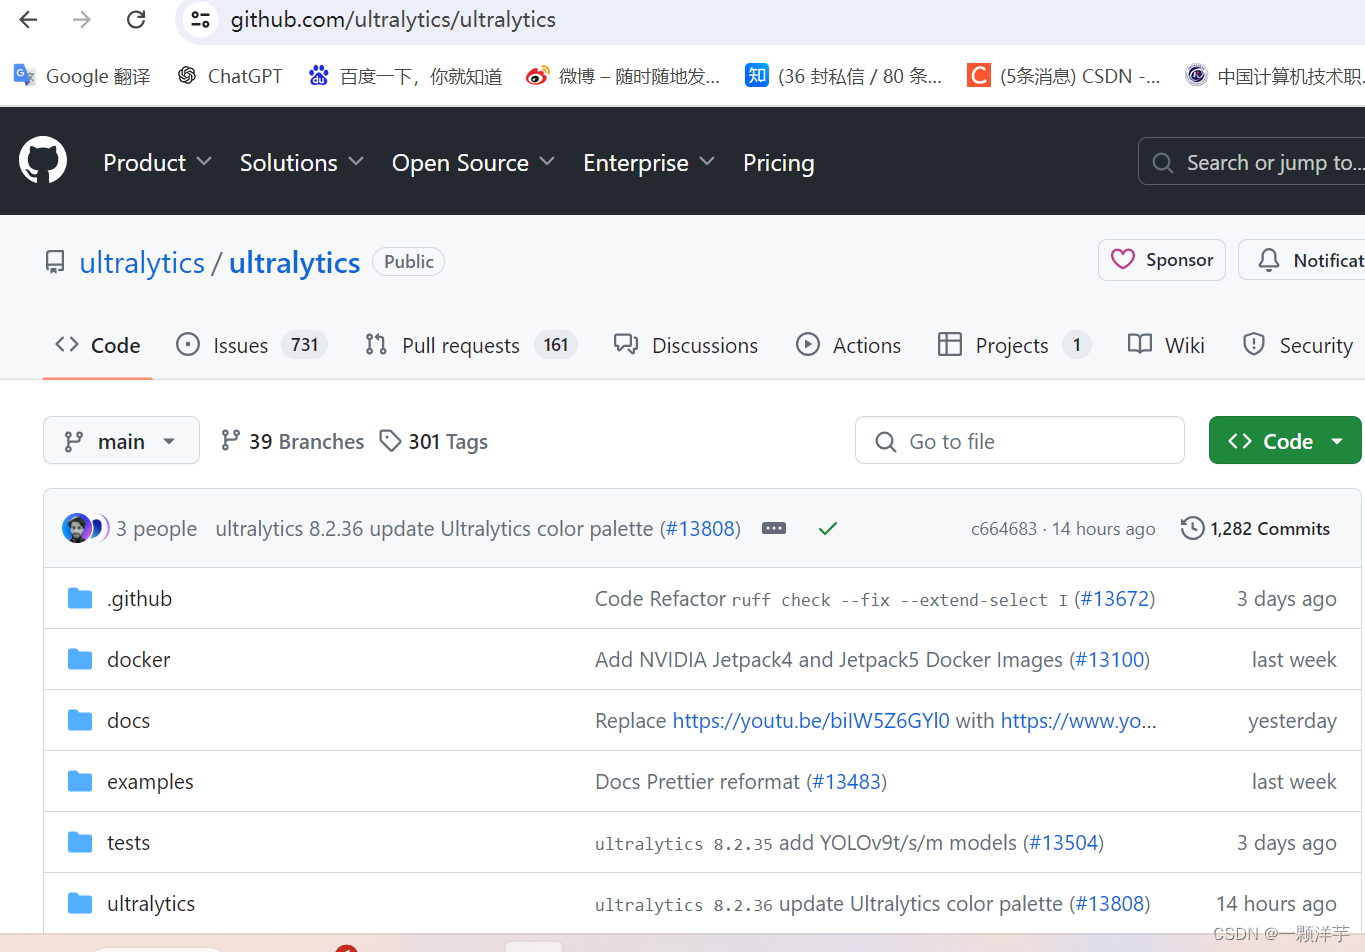
Task: Open the Google 翻译 bookmark
Action: (x=82, y=76)
